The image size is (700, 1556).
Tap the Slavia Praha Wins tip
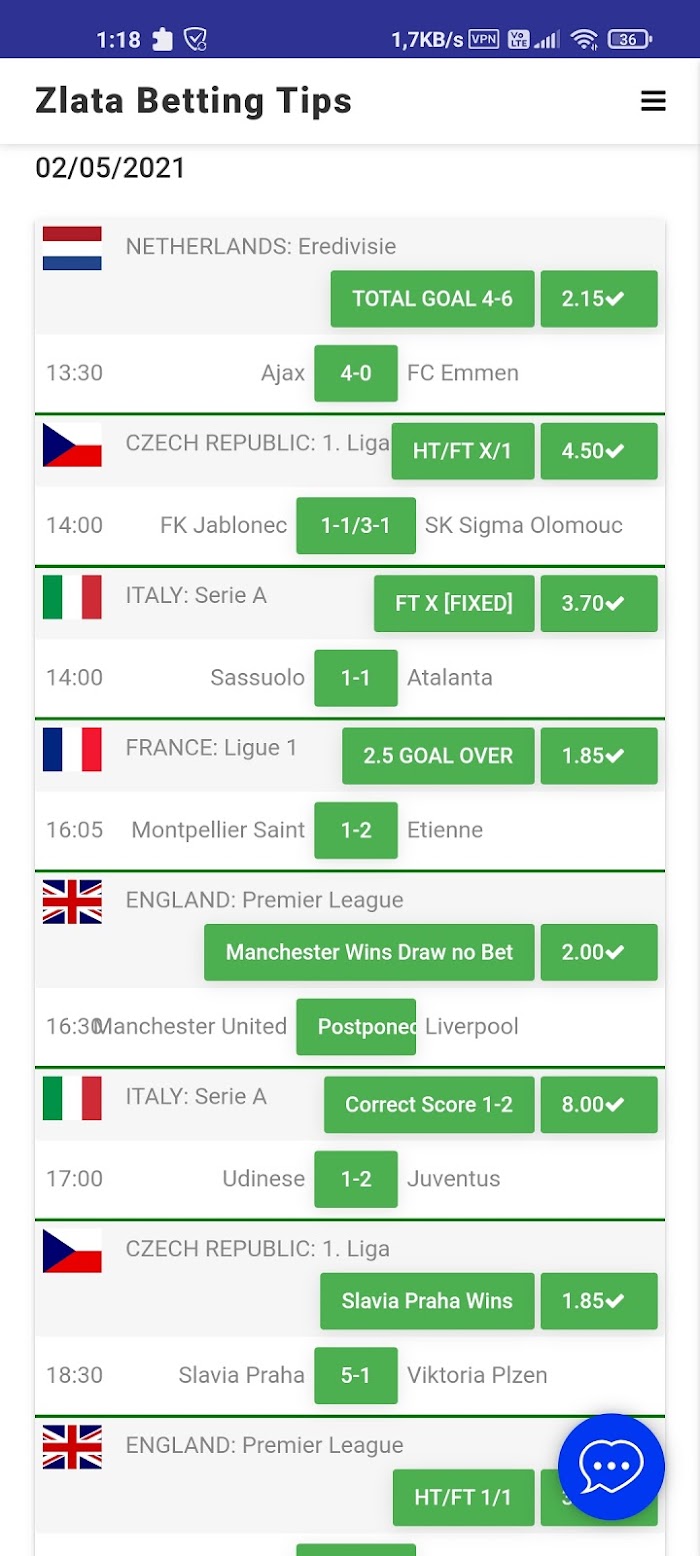[427, 1301]
